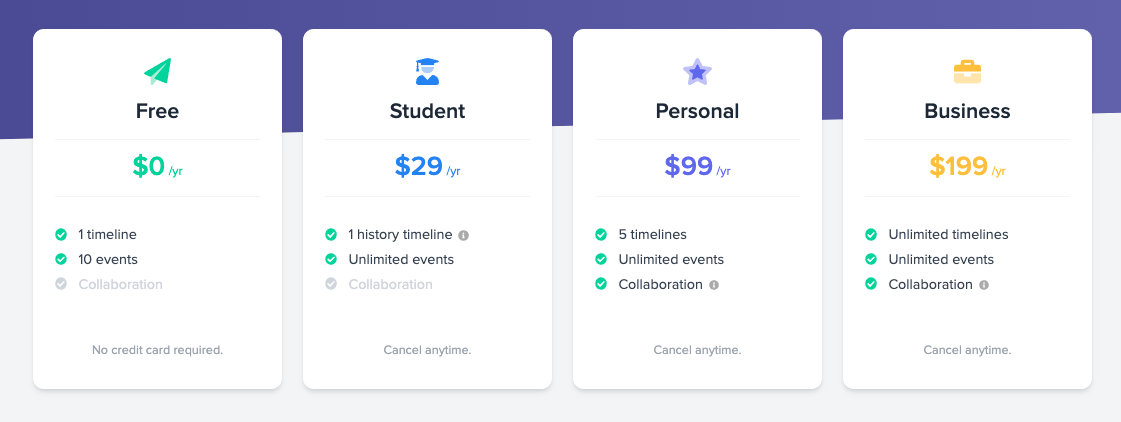Click the Student graduate cap icon
Image resolution: width=1121 pixels, height=422 pixels.
(x=427, y=71)
